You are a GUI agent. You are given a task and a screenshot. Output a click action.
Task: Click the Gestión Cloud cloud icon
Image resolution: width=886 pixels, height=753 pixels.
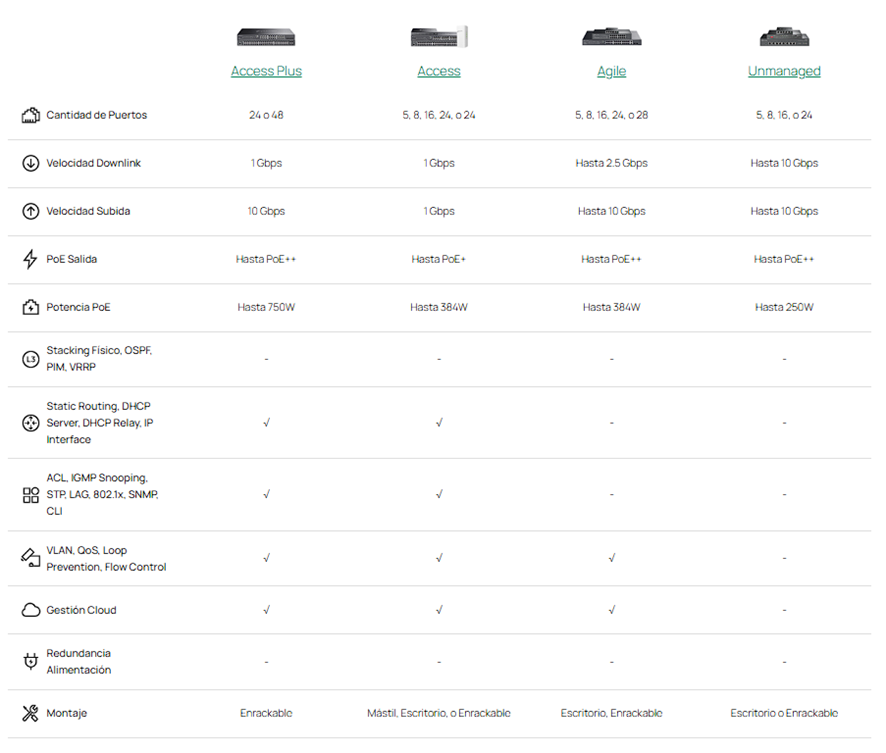[30, 610]
